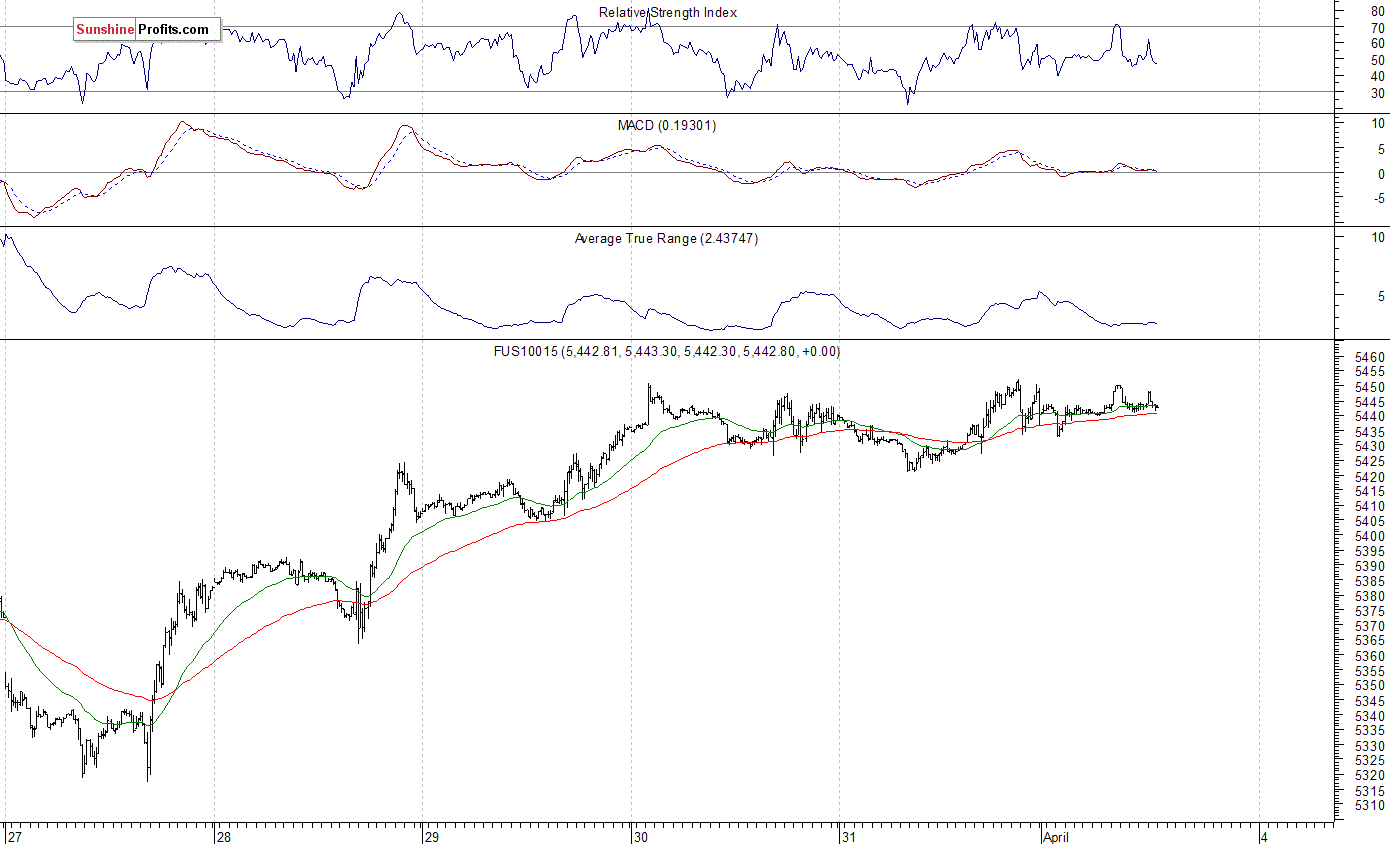
Task: Click the date label 28 on the time axis
Action: tap(223, 837)
